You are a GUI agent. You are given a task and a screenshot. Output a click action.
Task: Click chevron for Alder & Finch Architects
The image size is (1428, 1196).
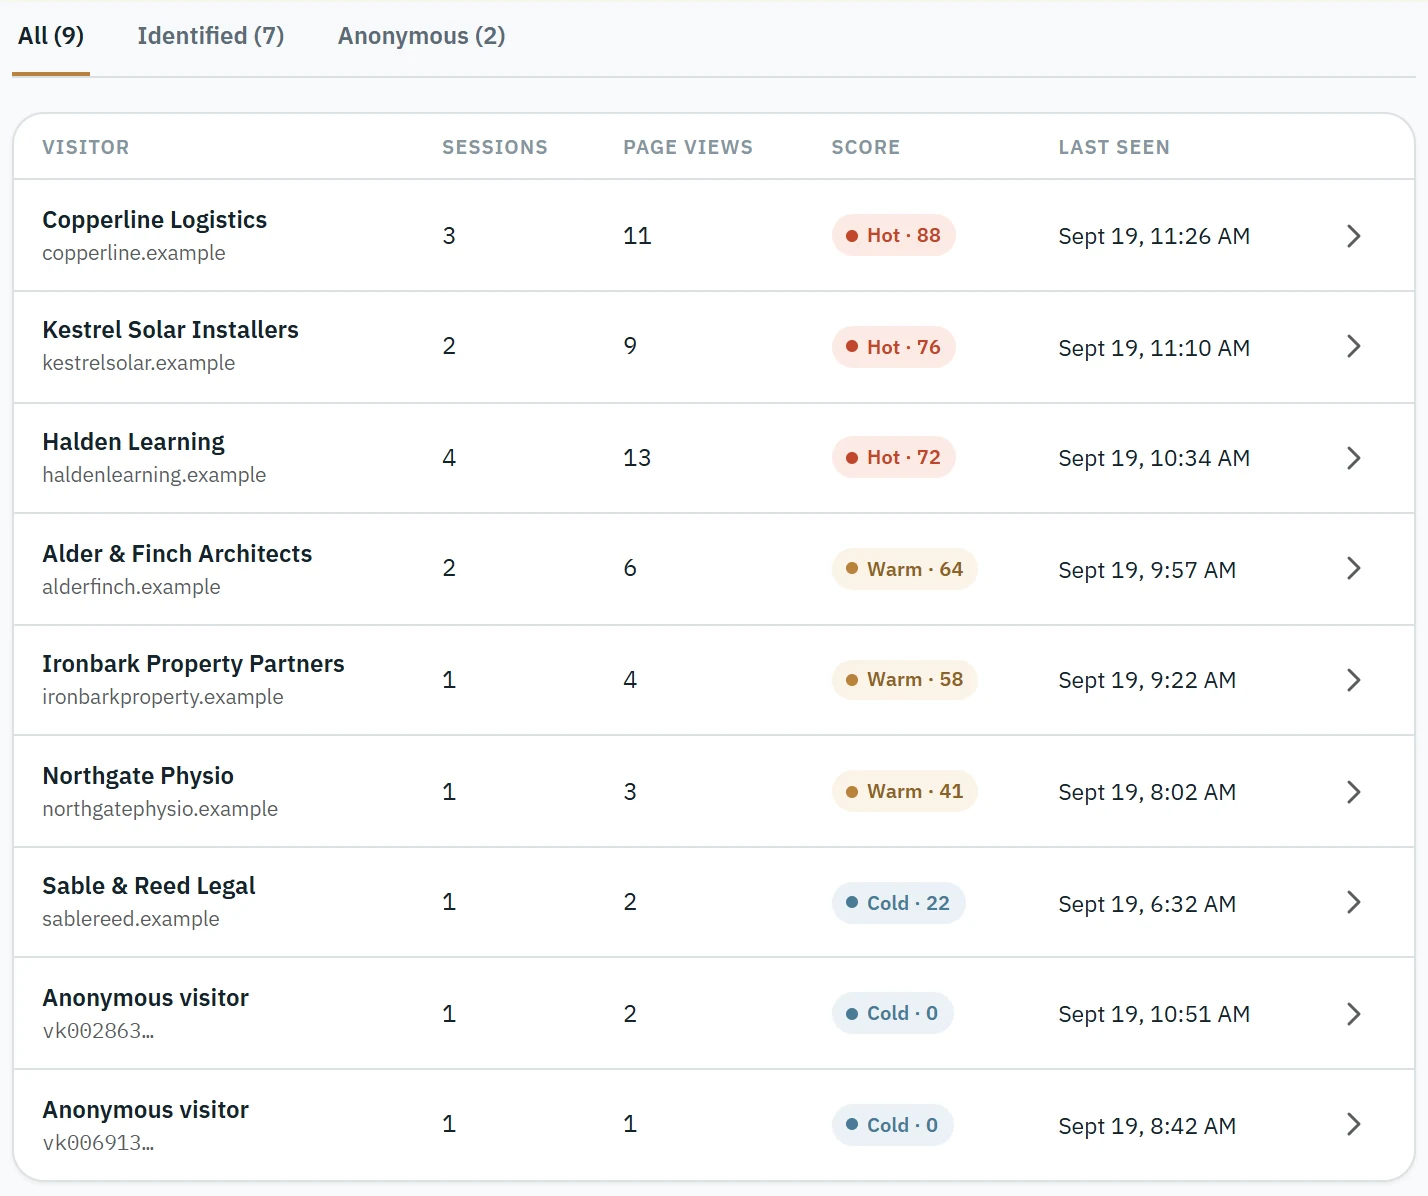pyautogui.click(x=1353, y=568)
